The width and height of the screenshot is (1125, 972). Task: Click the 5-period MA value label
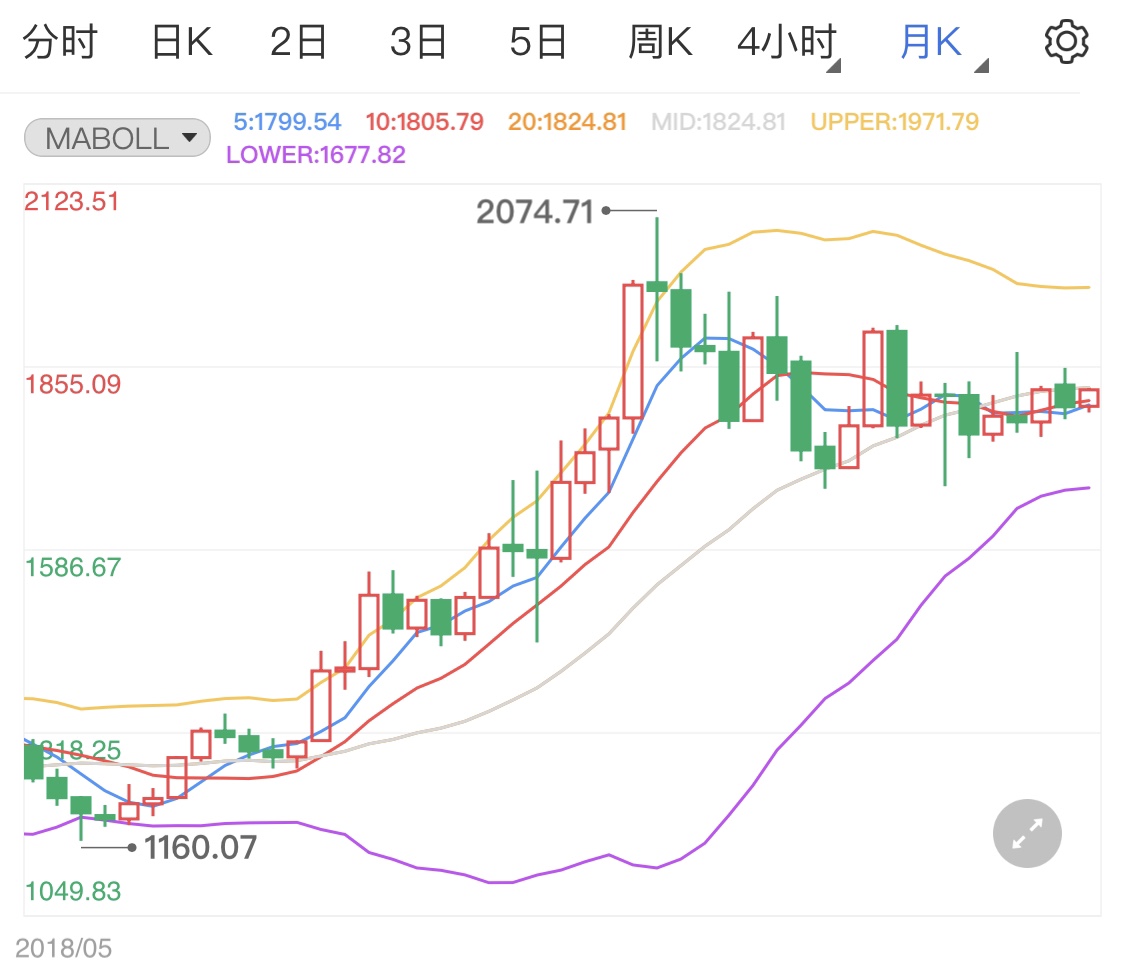pos(287,122)
